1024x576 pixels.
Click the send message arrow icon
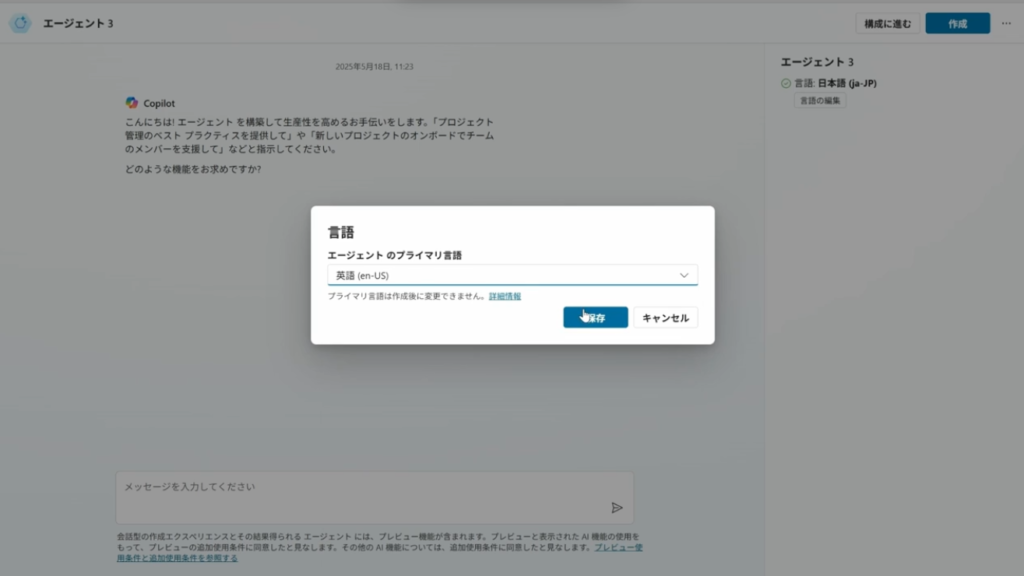(617, 508)
